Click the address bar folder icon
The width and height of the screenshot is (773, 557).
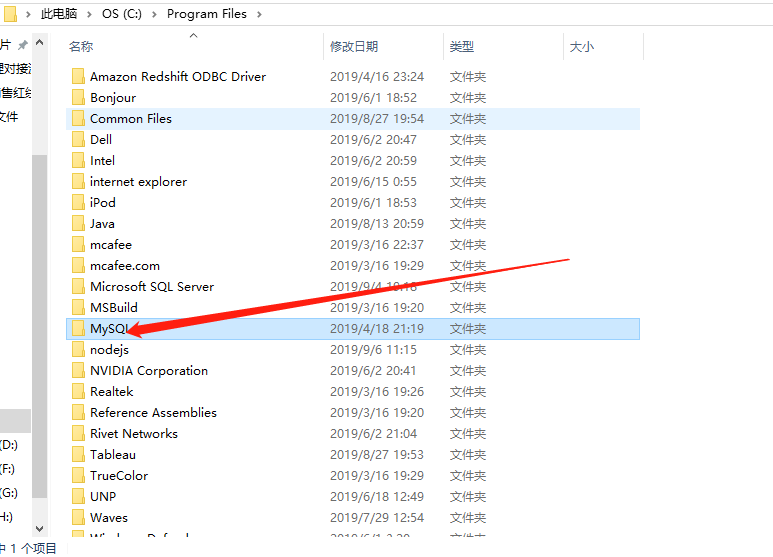pos(10,14)
